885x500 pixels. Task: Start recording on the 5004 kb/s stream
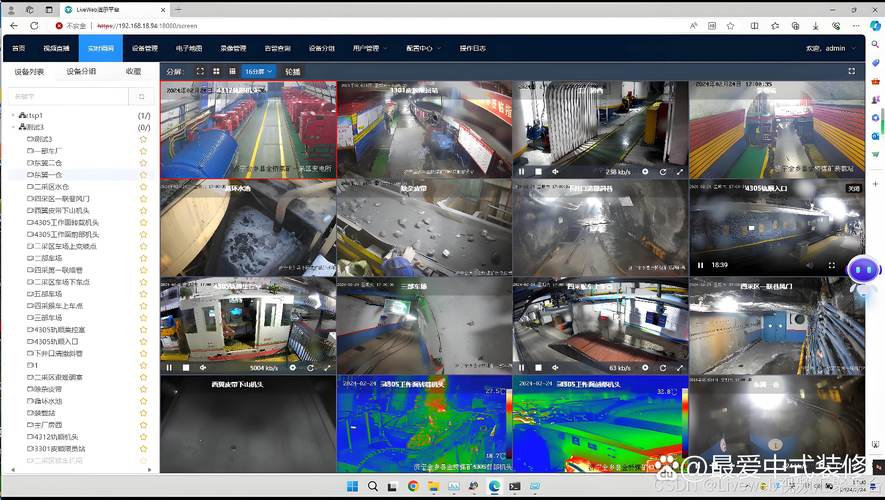coord(292,367)
